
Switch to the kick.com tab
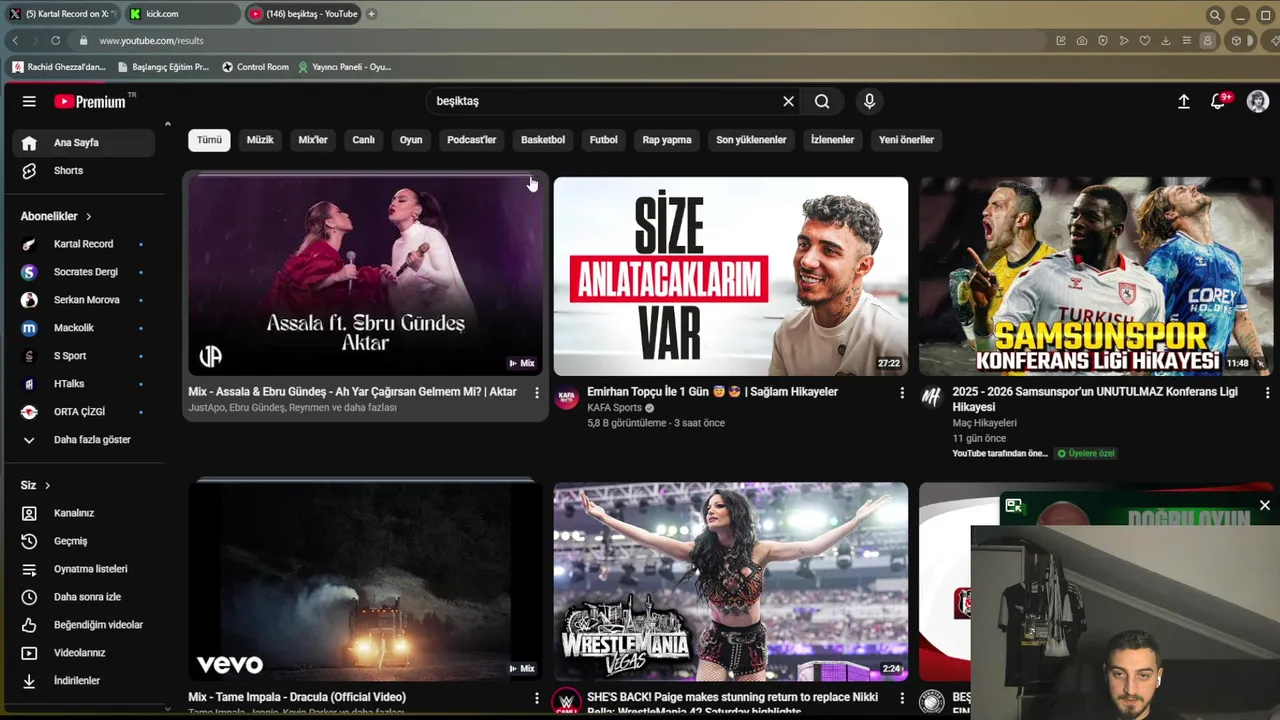click(182, 14)
